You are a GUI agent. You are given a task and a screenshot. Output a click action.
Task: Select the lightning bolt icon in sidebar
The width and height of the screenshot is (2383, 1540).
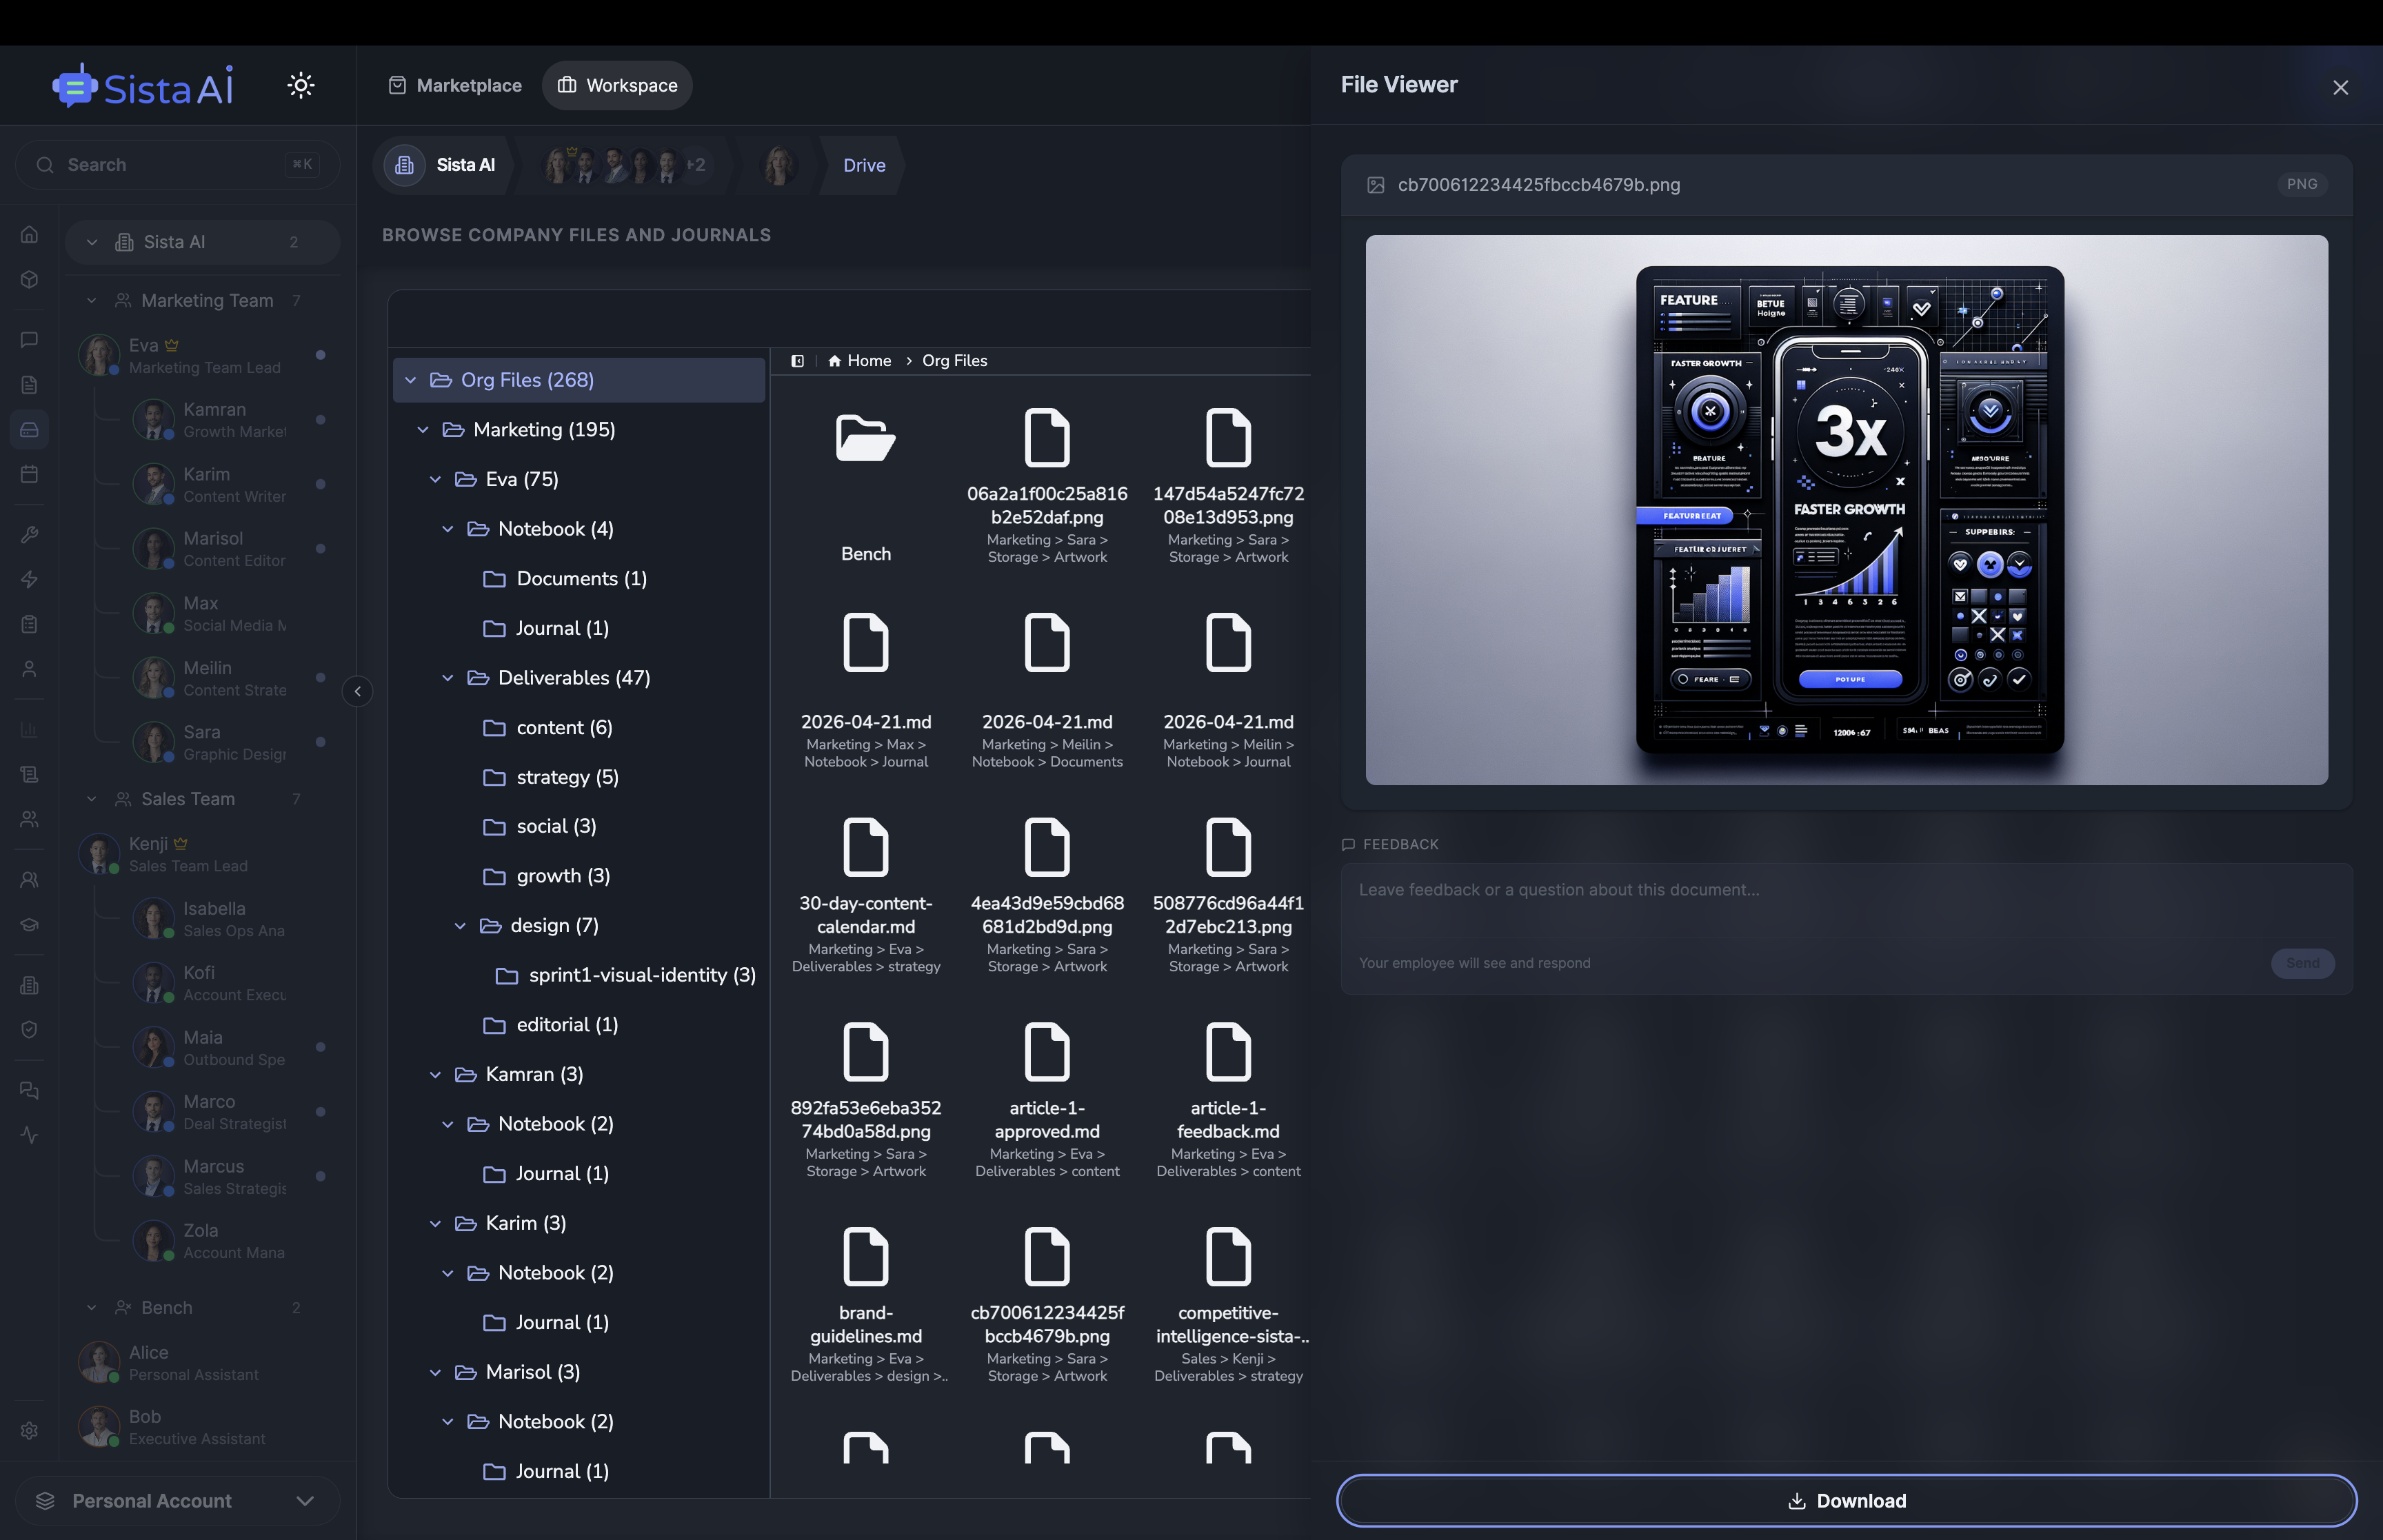point(29,579)
